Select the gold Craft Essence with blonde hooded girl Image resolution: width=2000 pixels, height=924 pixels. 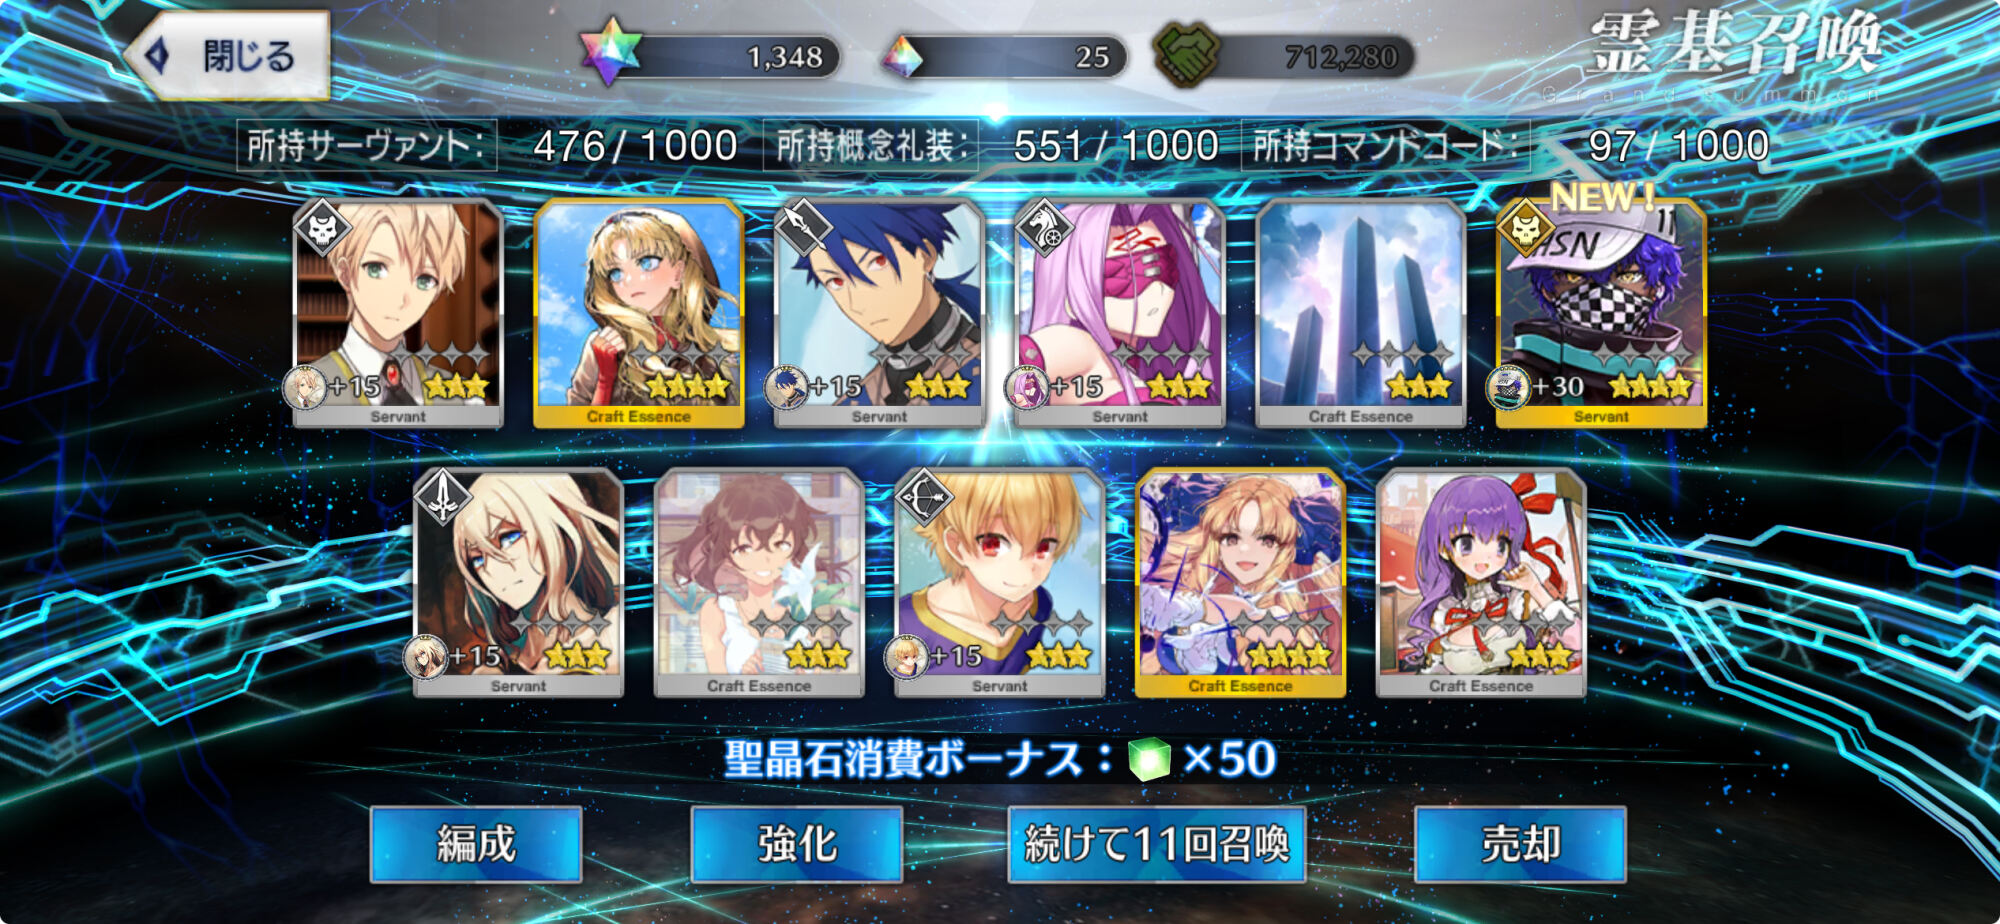click(x=639, y=313)
